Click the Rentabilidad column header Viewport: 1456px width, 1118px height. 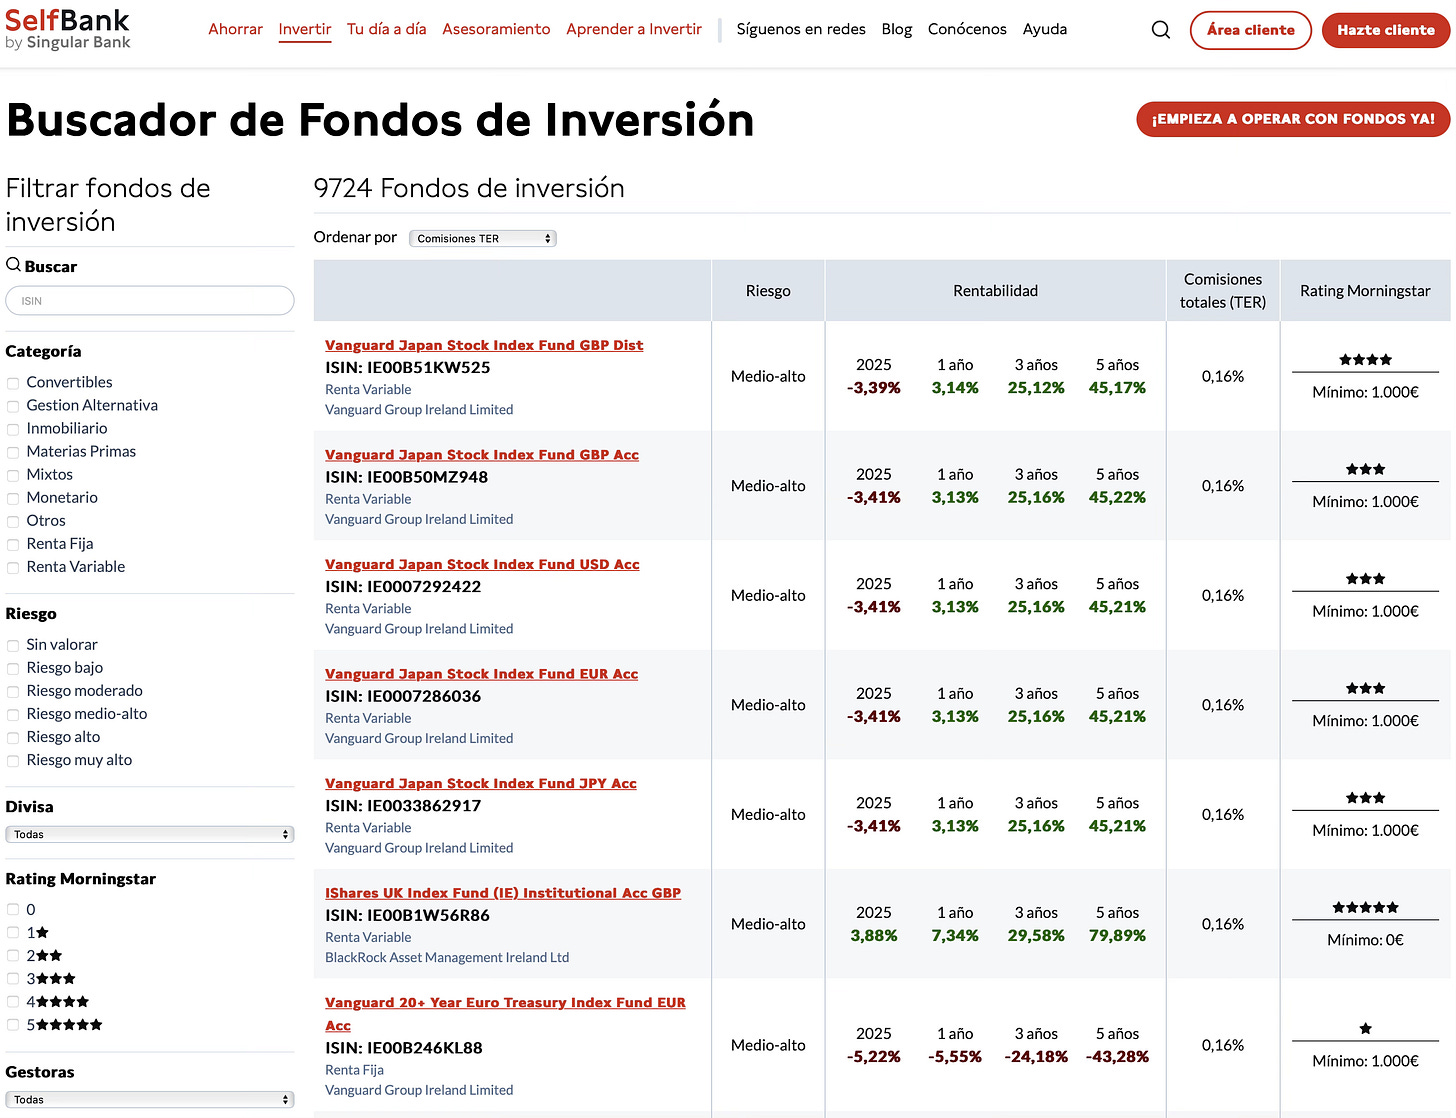[995, 291]
